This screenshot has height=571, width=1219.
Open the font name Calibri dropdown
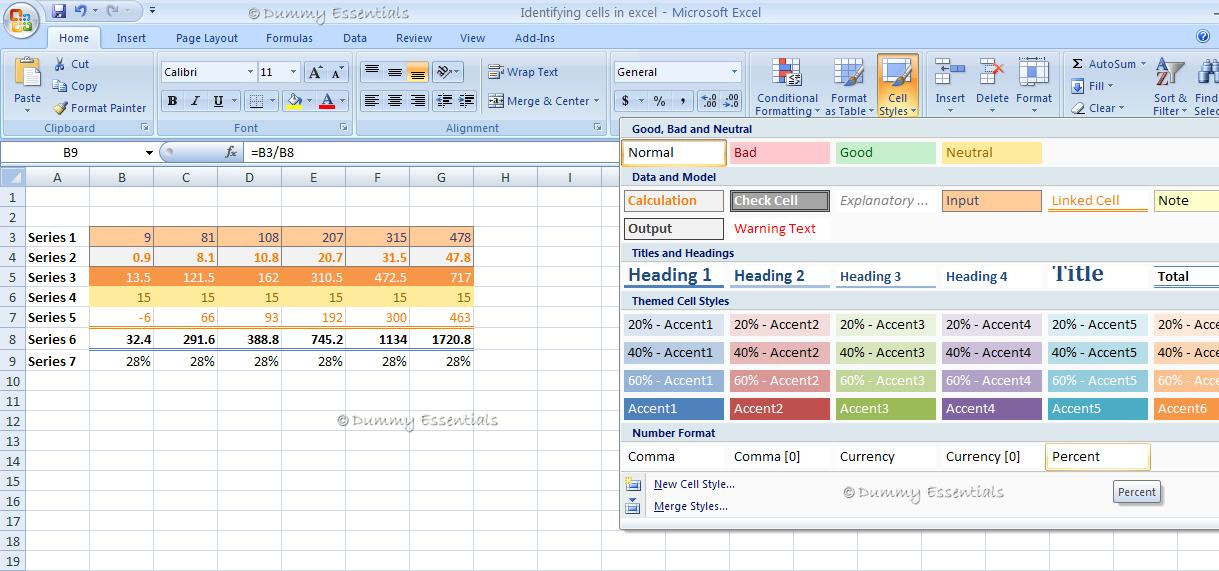coord(250,72)
